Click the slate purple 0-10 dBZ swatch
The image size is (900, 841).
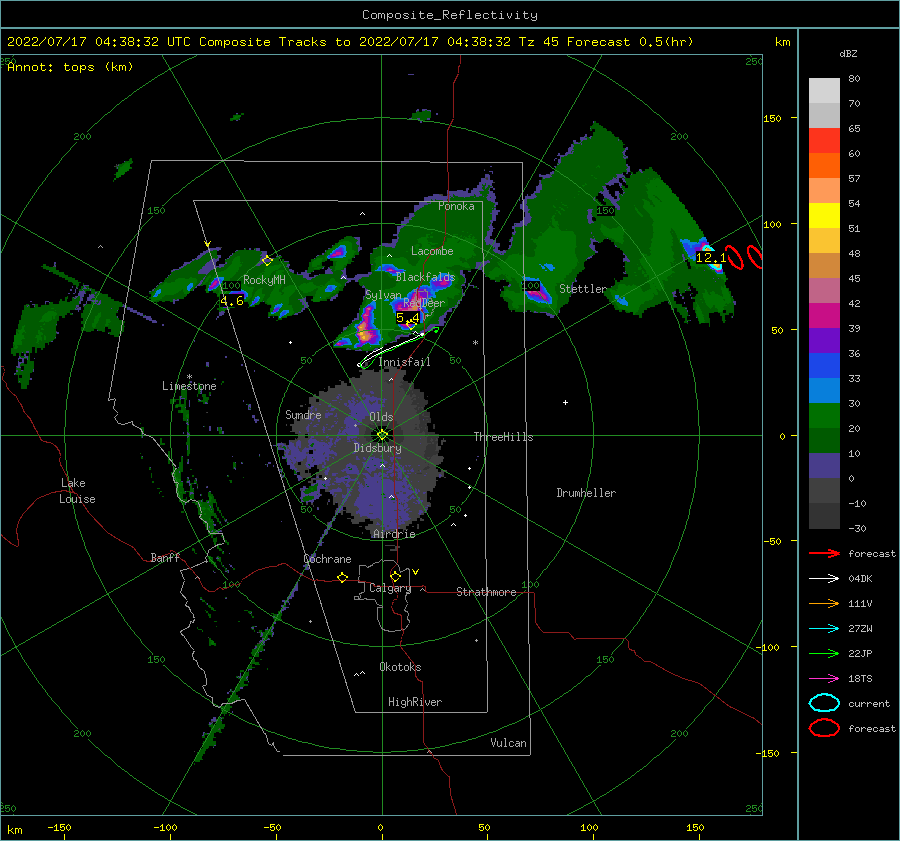(824, 465)
